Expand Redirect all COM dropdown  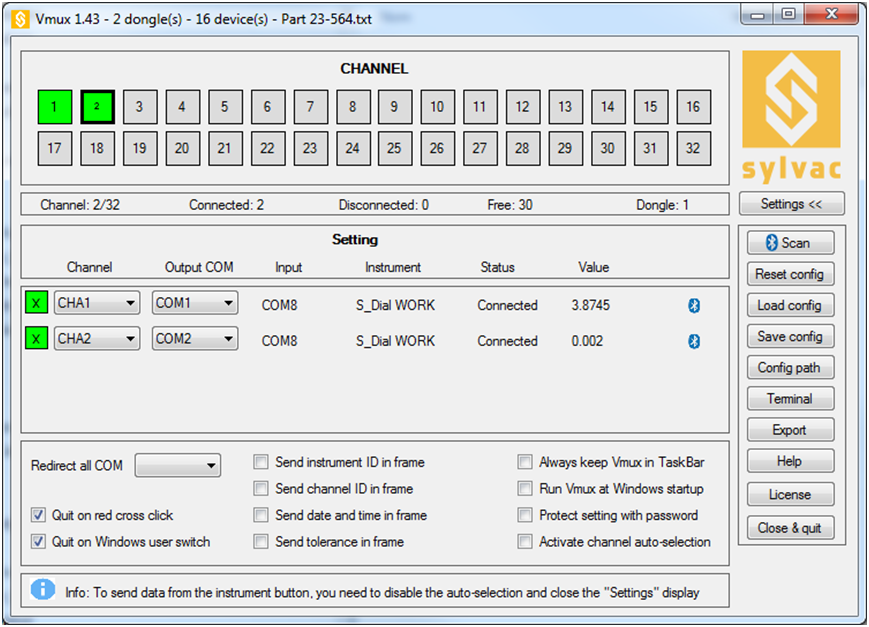coord(178,466)
